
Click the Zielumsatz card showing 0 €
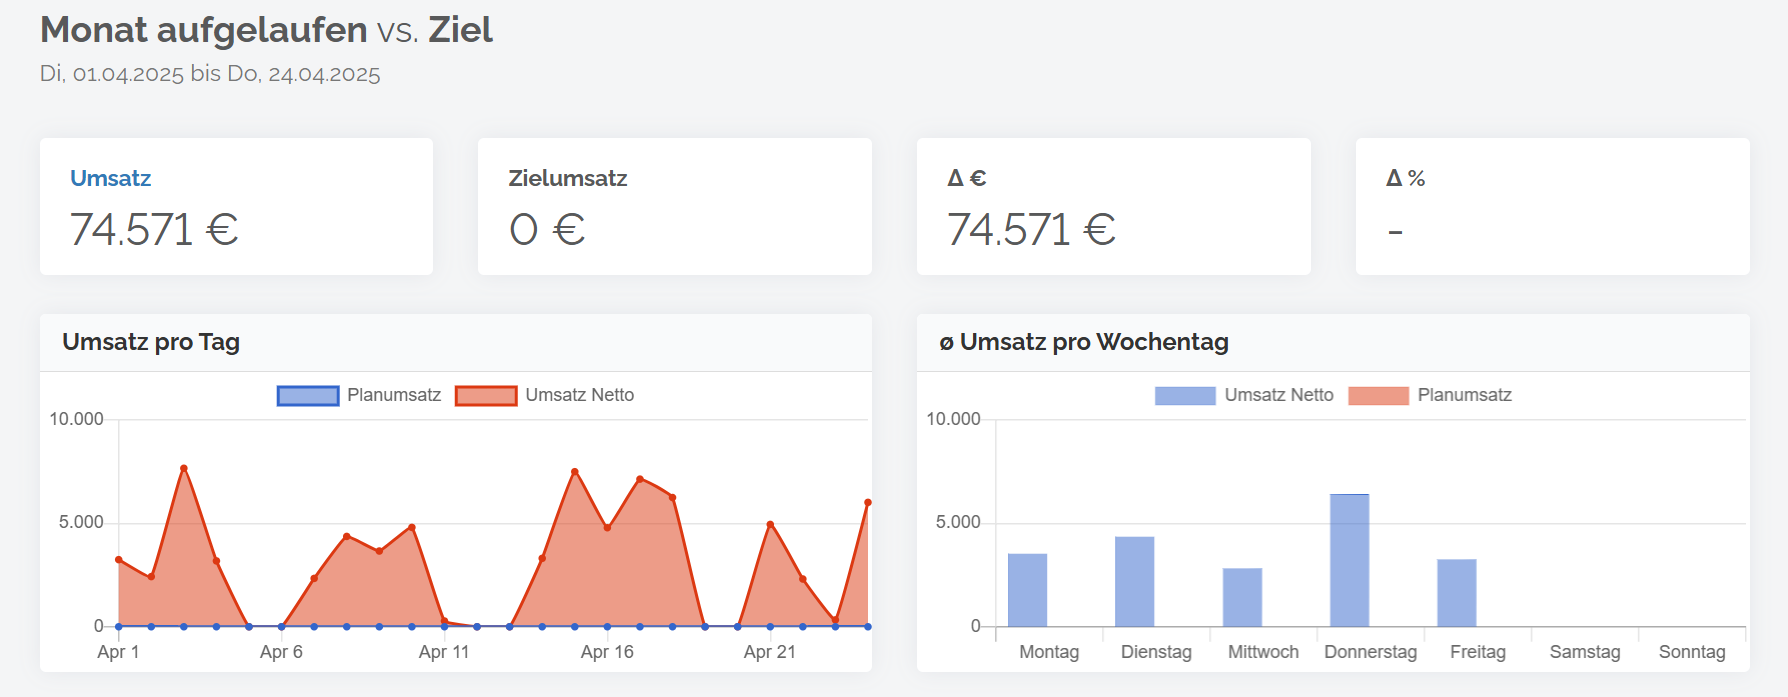tap(675, 207)
